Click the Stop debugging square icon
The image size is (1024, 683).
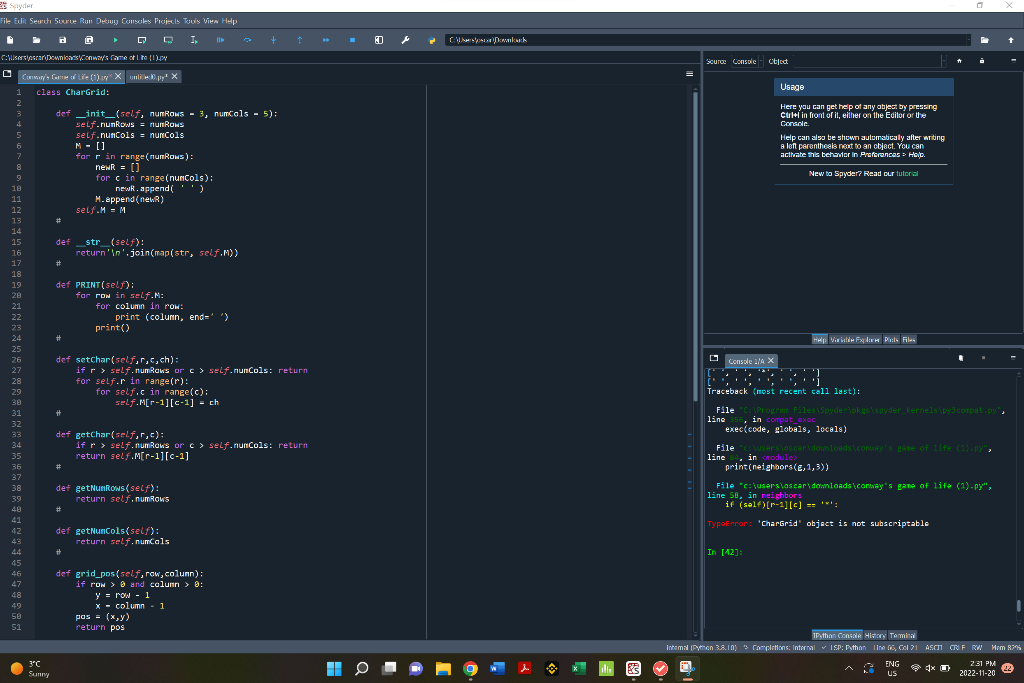coord(352,40)
